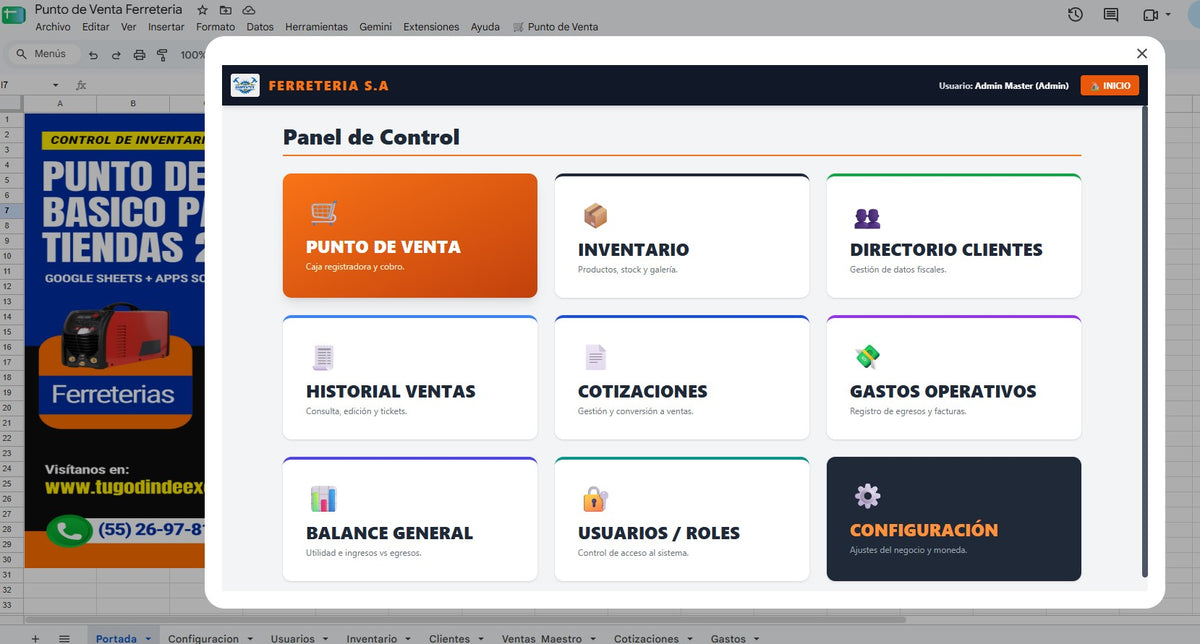
Task: Open the Balance General card
Action: pos(410,519)
